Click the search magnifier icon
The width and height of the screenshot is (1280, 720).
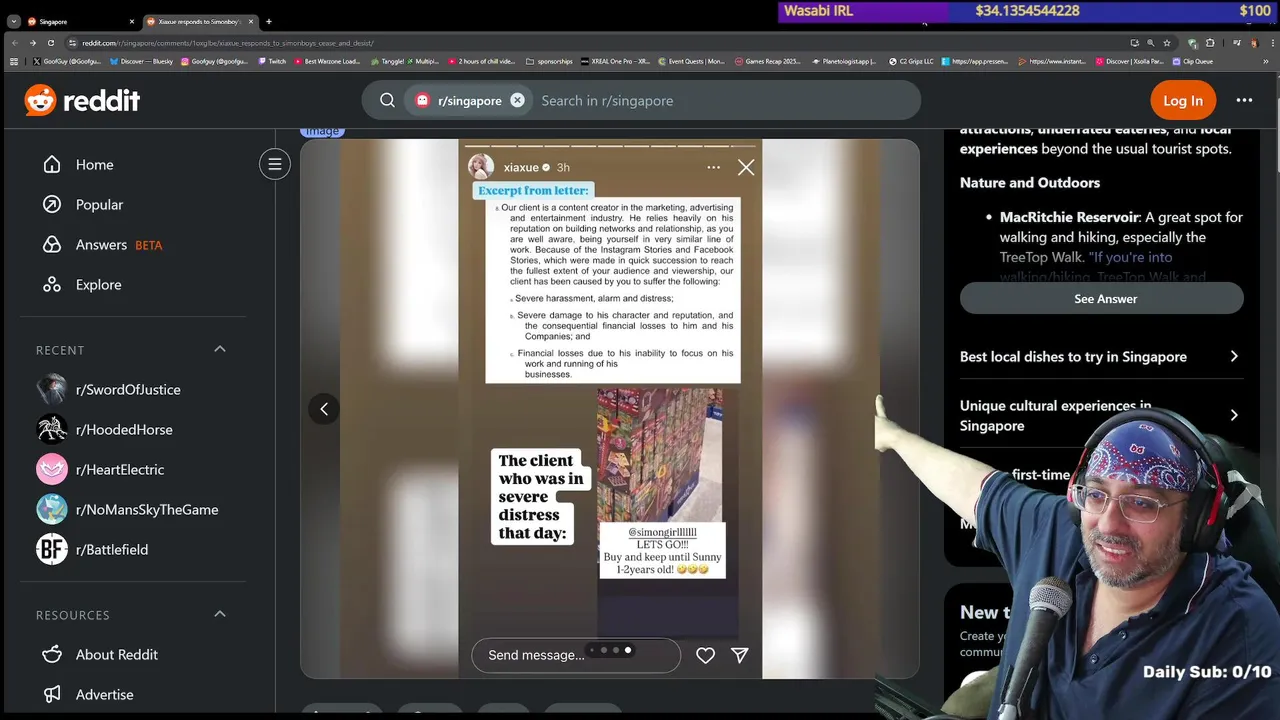coord(387,100)
